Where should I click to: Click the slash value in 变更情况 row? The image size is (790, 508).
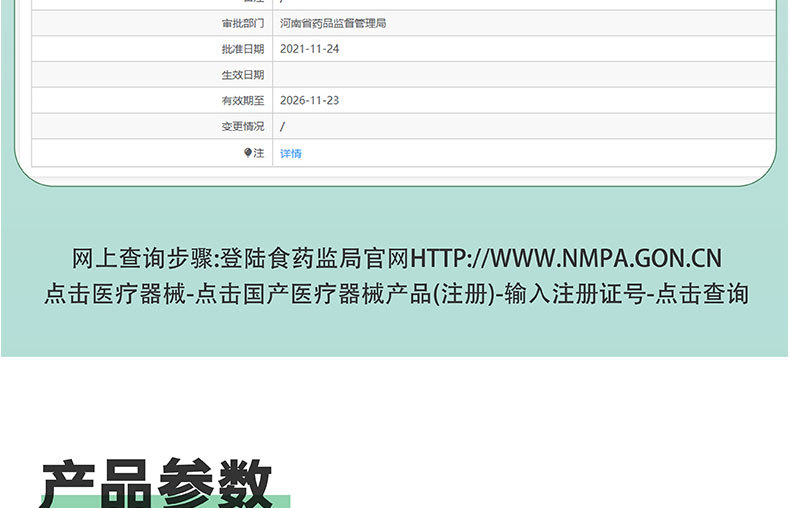[282, 126]
